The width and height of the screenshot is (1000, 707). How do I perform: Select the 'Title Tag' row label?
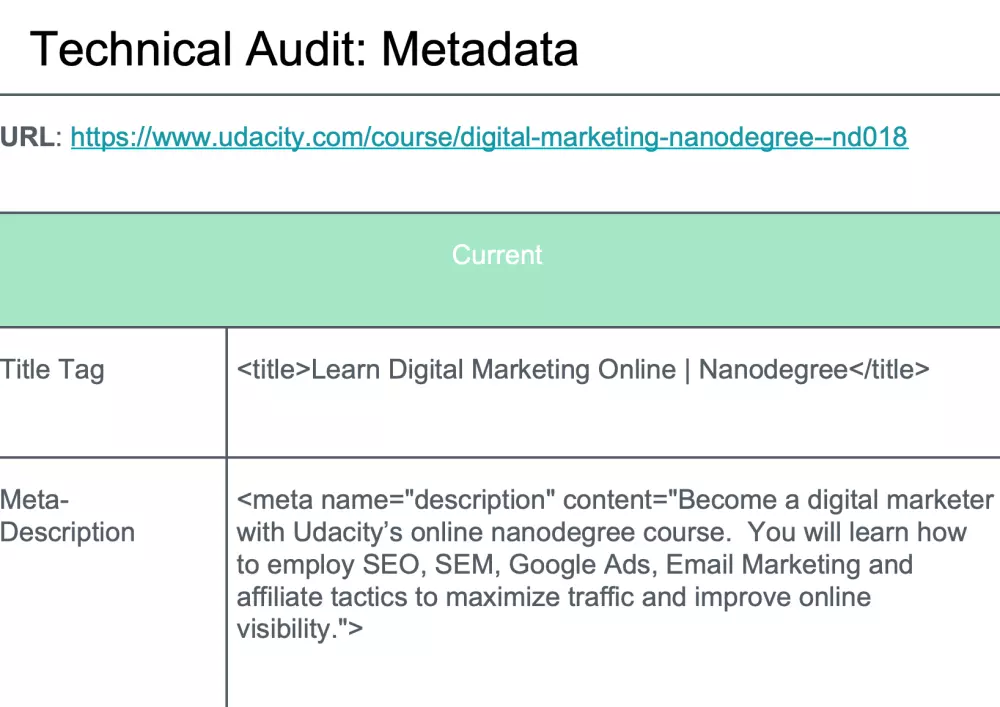tap(52, 370)
